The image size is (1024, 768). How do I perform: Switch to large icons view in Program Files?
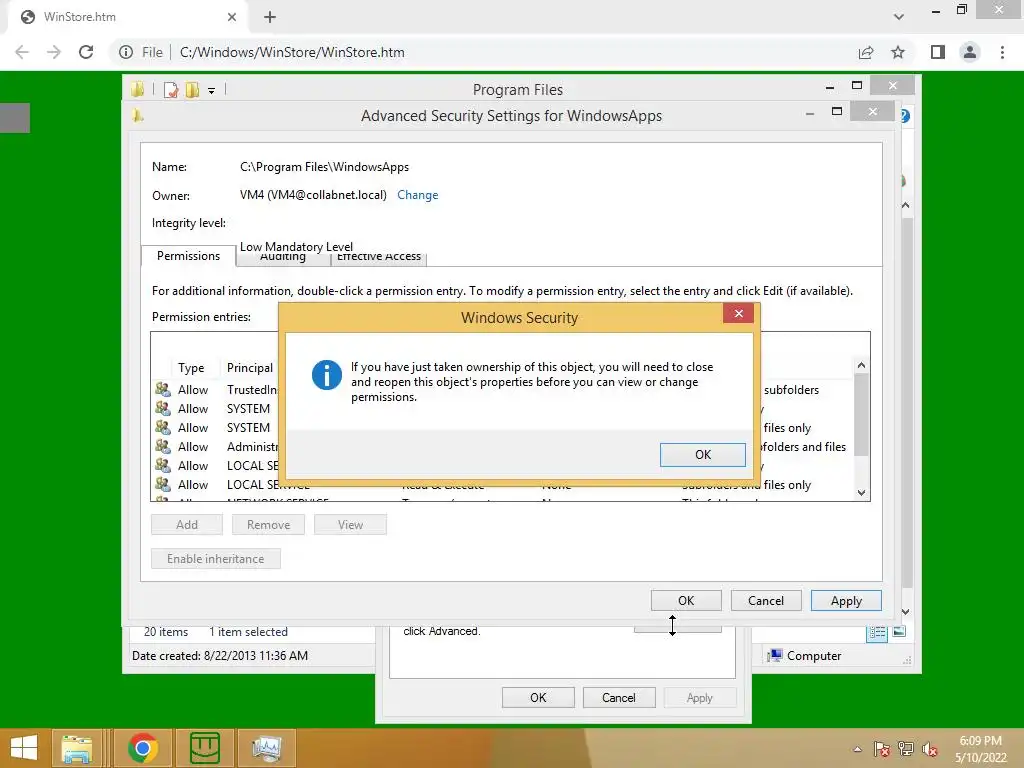(x=899, y=632)
